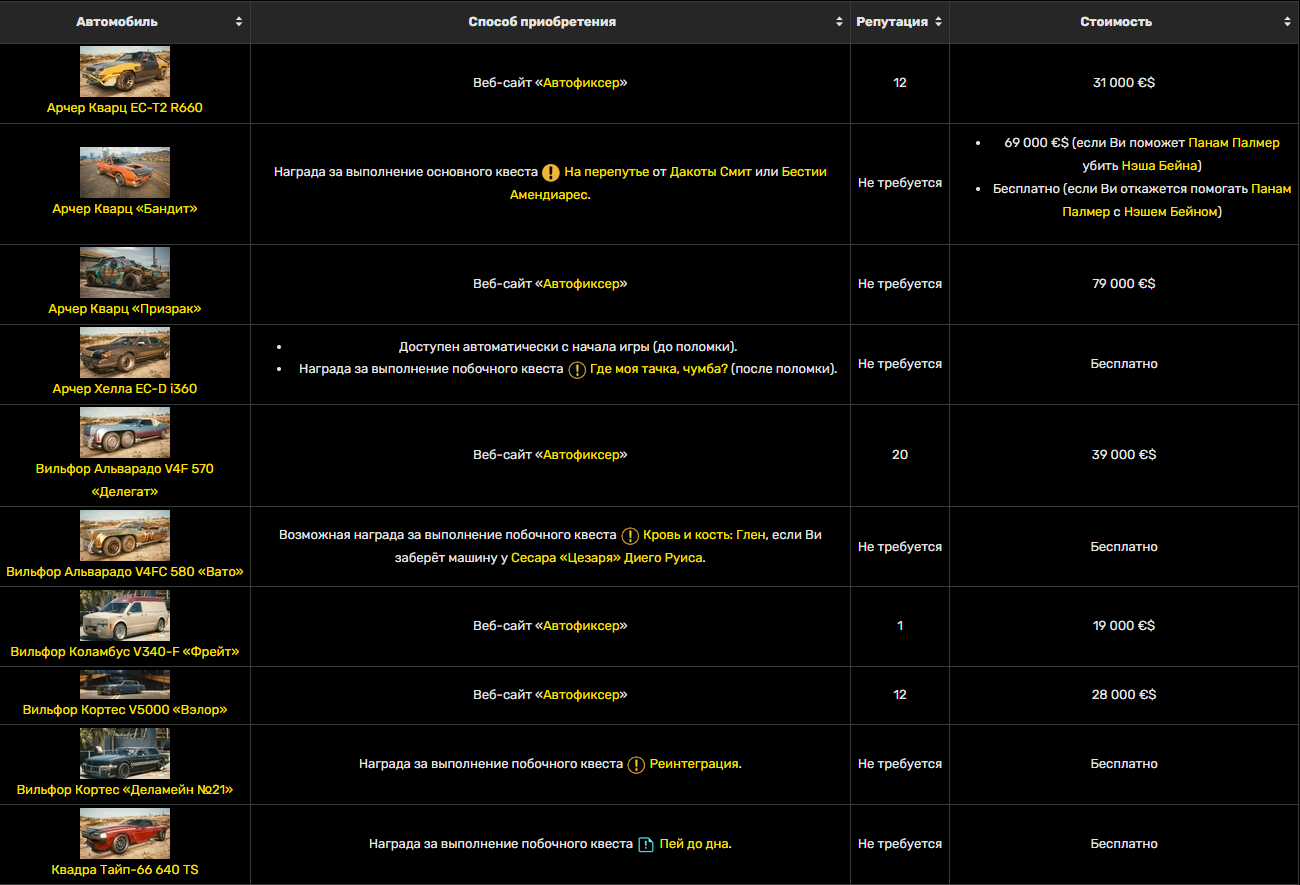1300x885 pixels.
Task: Select price 79 000 €$ cell
Action: click(x=1124, y=284)
